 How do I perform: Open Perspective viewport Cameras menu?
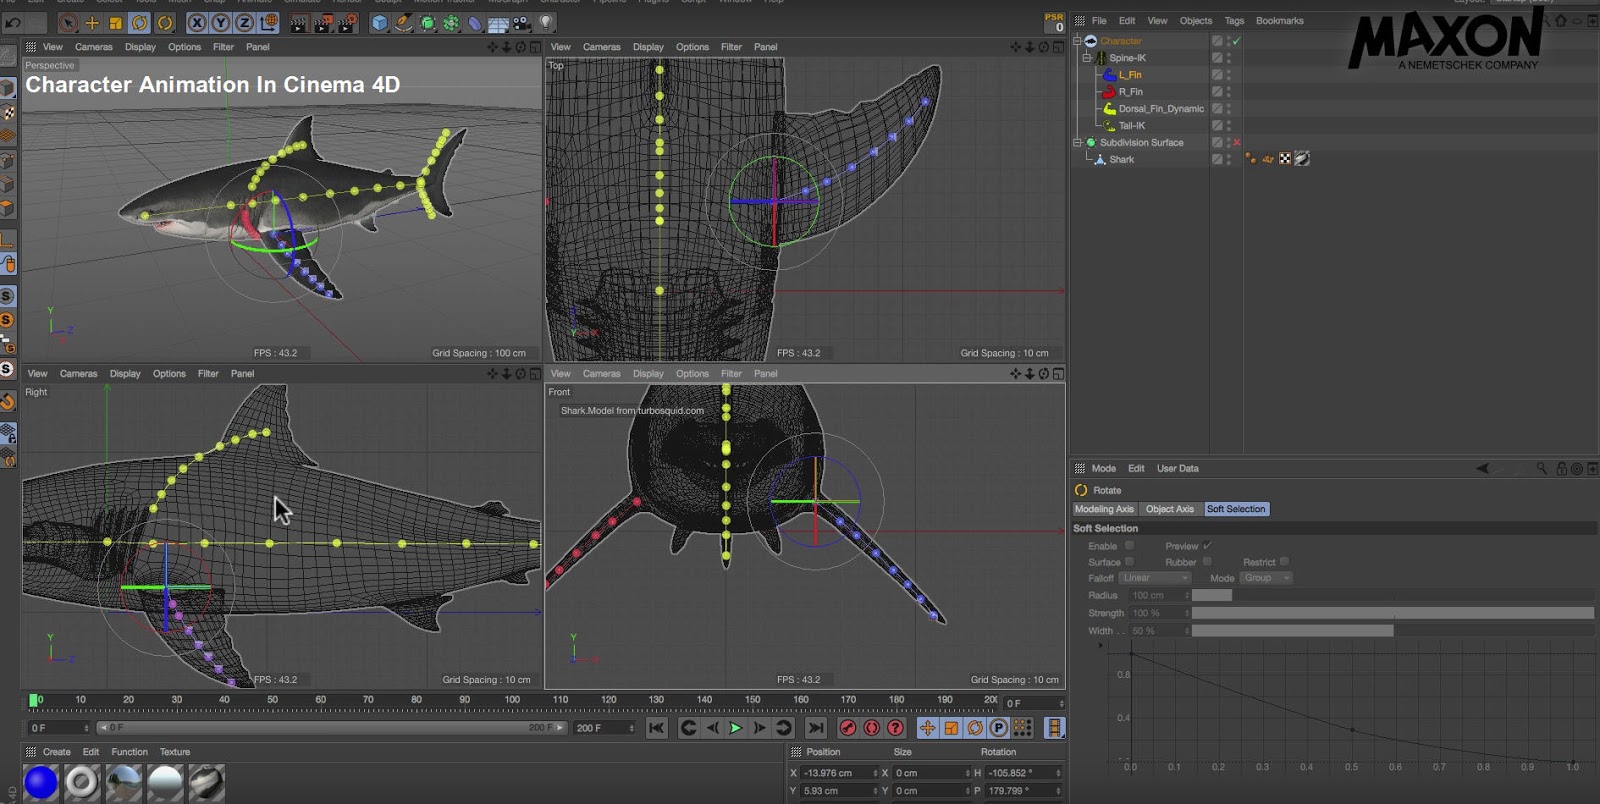coord(94,47)
